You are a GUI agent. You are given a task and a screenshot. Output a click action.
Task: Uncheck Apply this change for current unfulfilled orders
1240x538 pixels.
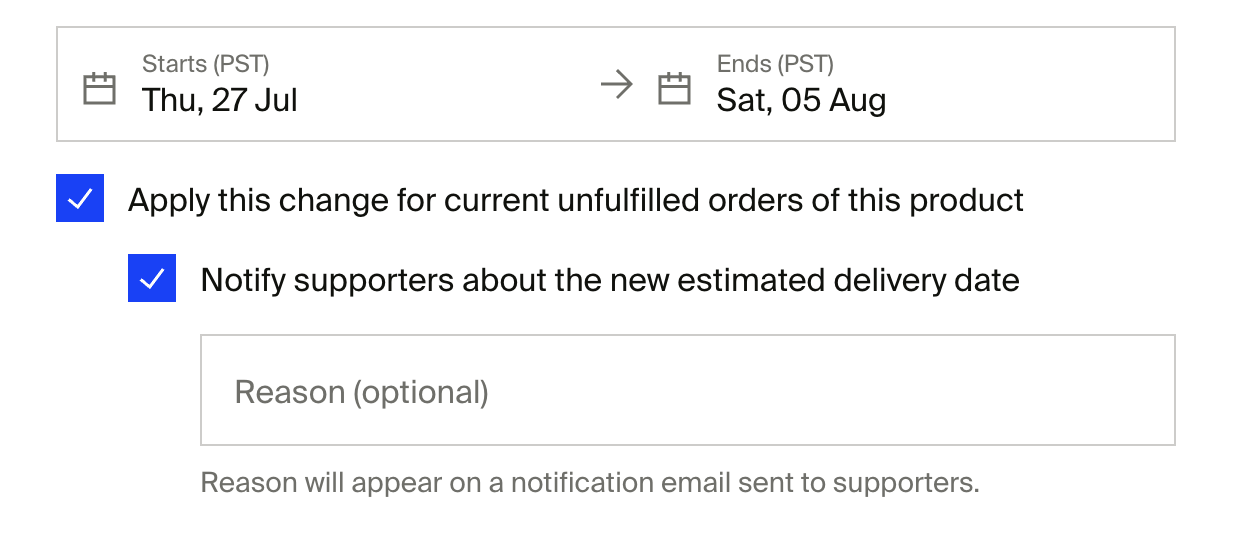coord(80,199)
